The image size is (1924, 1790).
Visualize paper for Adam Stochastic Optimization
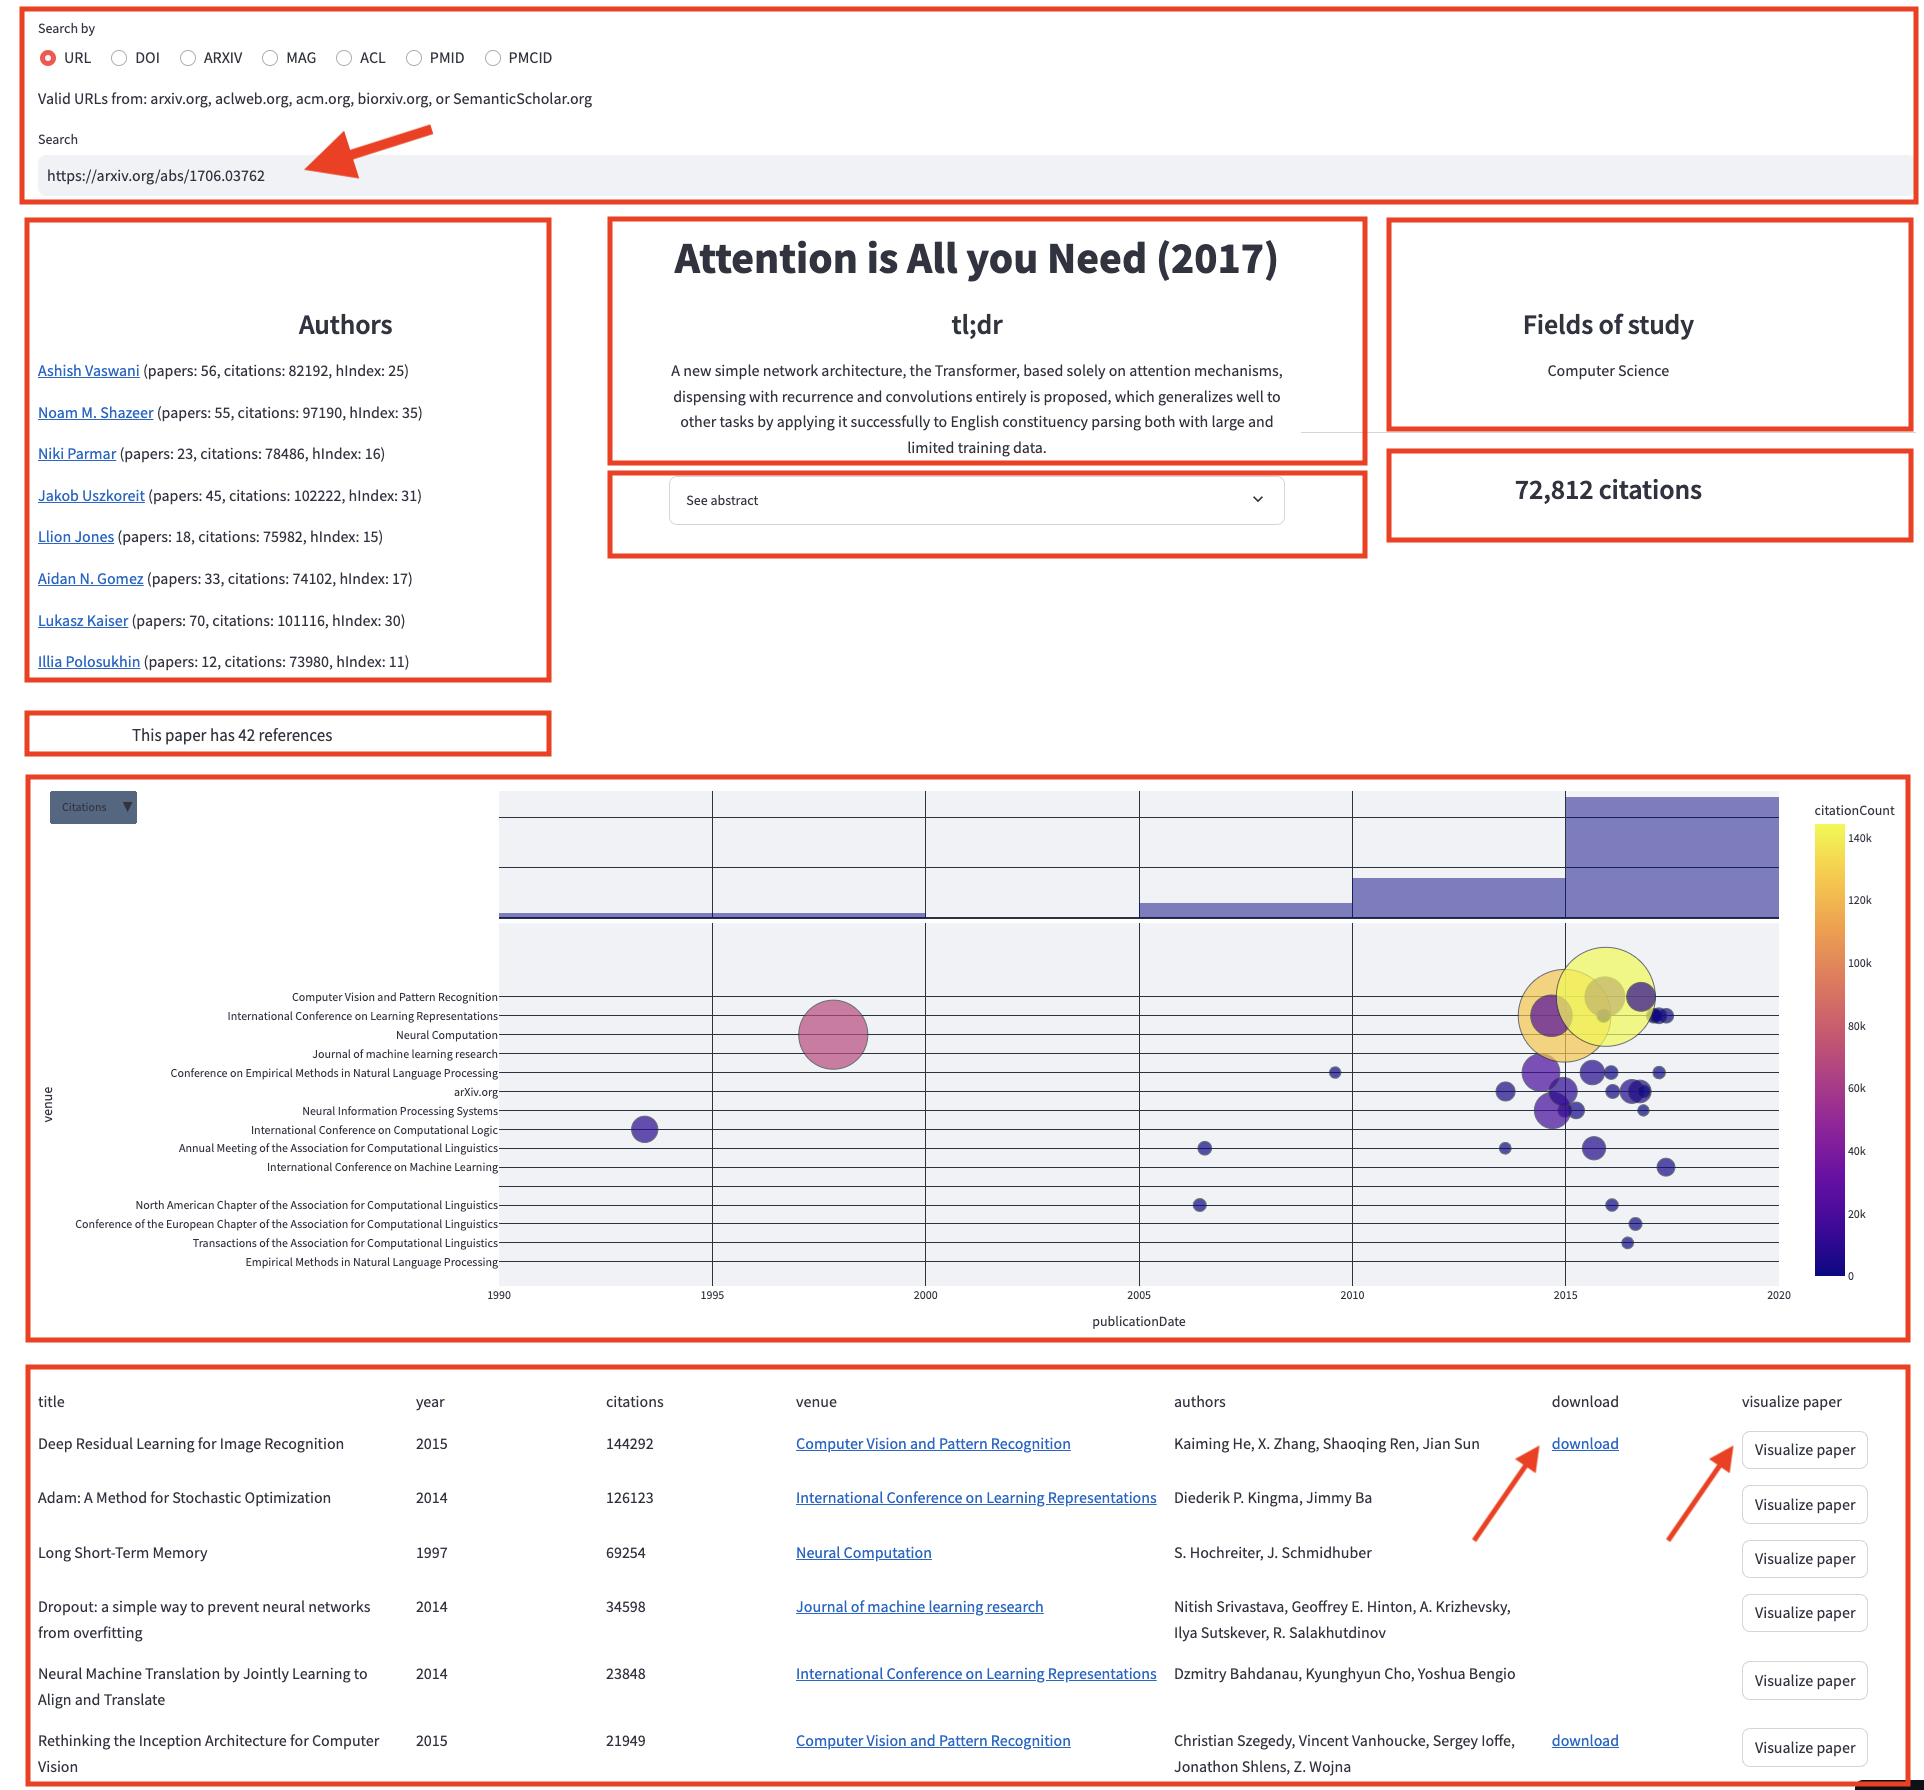(x=1803, y=1505)
